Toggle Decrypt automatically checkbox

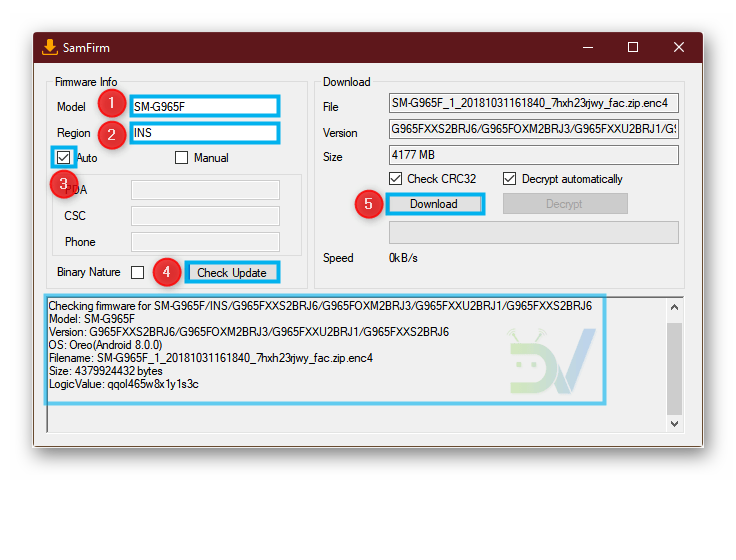[509, 179]
